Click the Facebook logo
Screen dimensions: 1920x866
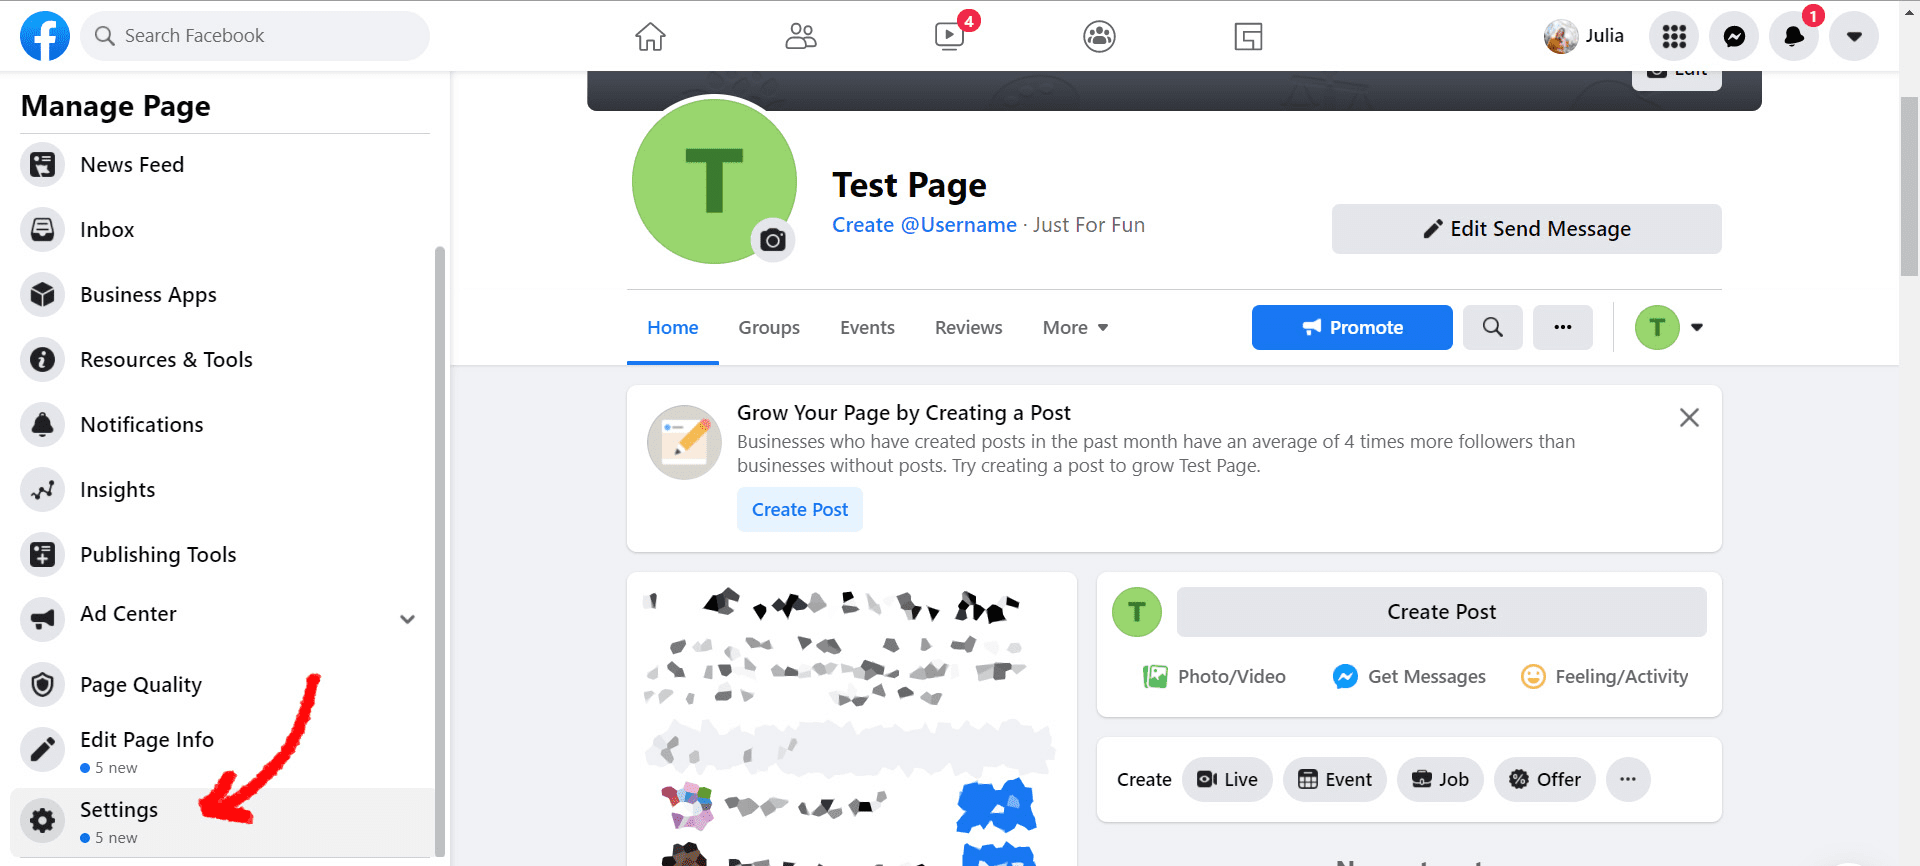(x=45, y=36)
